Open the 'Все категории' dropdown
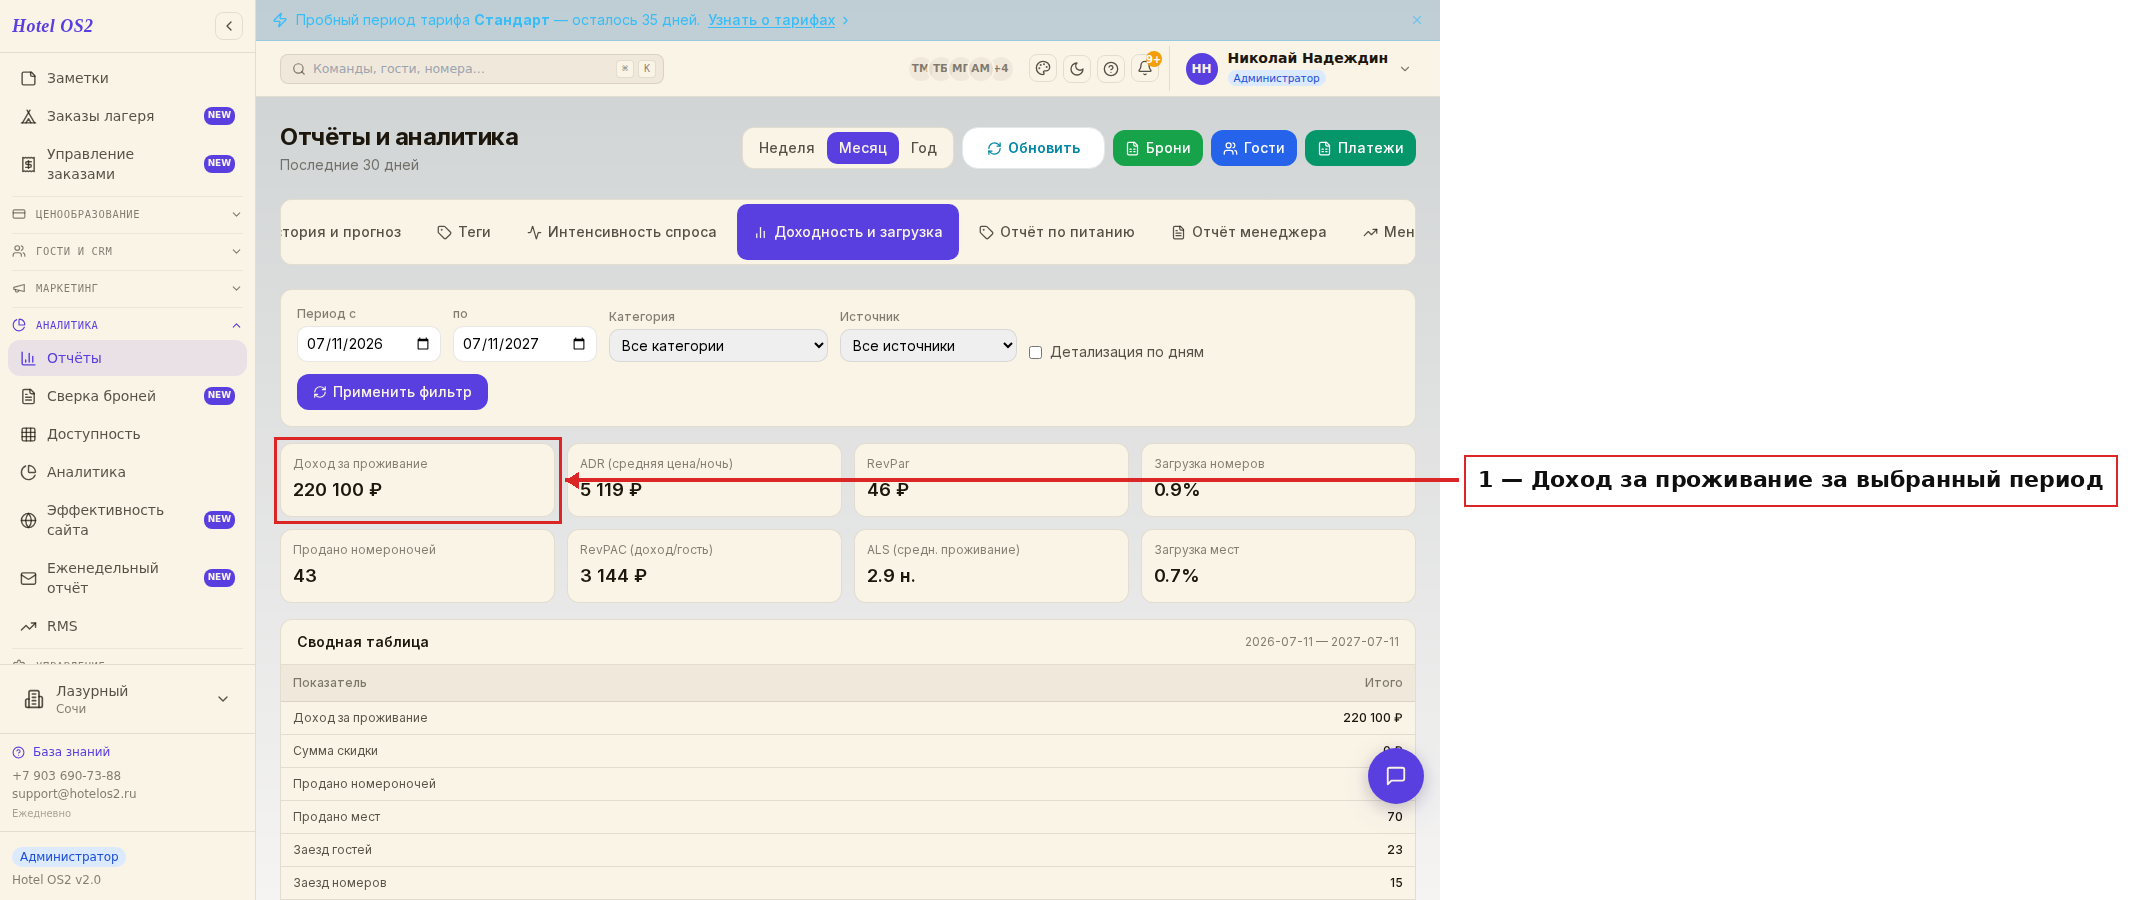The height and width of the screenshot is (900, 2141). click(x=718, y=346)
